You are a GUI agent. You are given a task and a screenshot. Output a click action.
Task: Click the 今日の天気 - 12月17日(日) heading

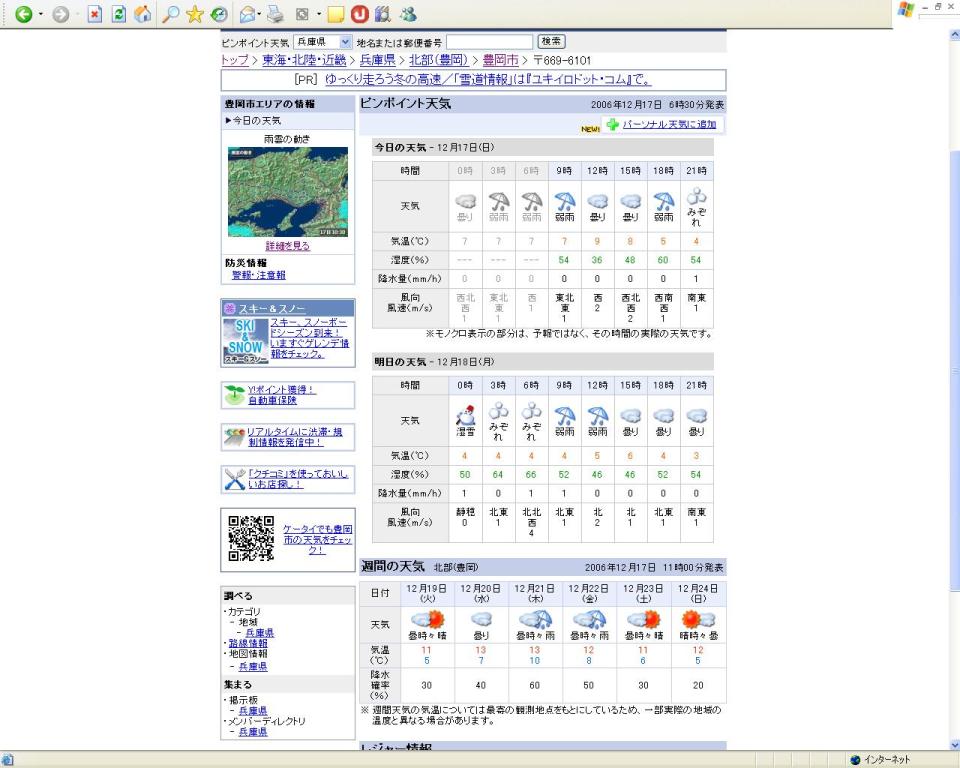[x=434, y=148]
